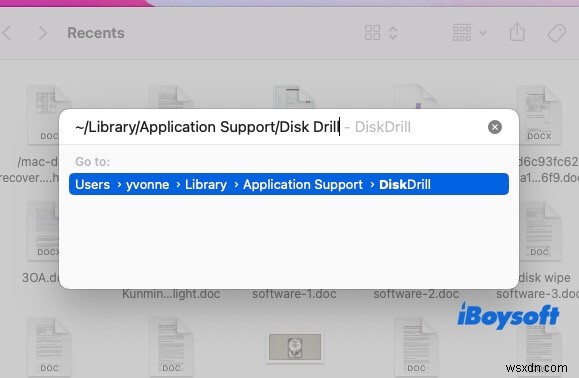Open the Share menu in Finder
579x378 pixels.
[517, 32]
